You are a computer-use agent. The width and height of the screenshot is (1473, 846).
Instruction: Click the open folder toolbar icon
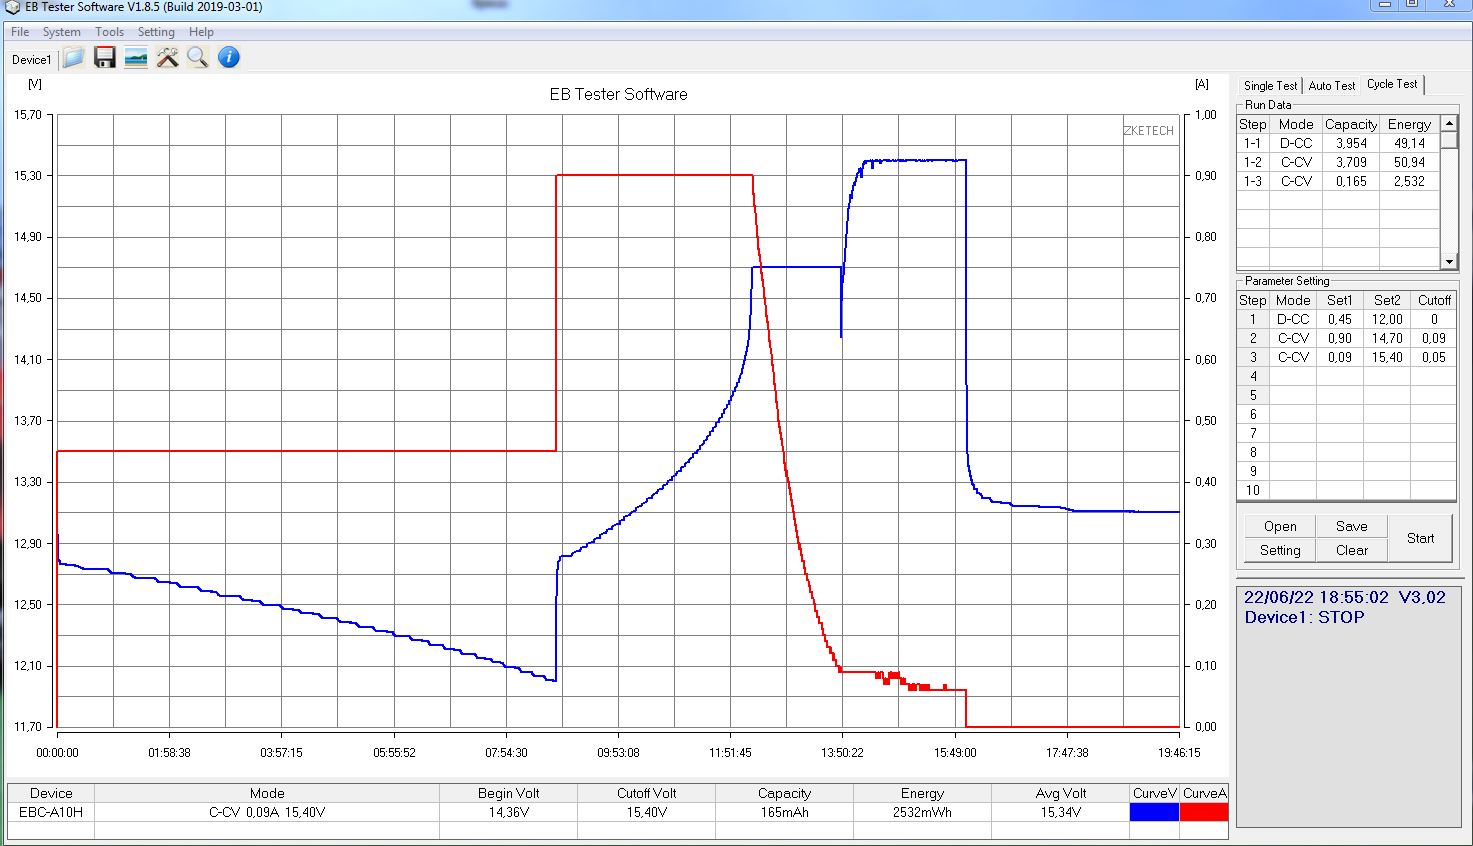(73, 58)
